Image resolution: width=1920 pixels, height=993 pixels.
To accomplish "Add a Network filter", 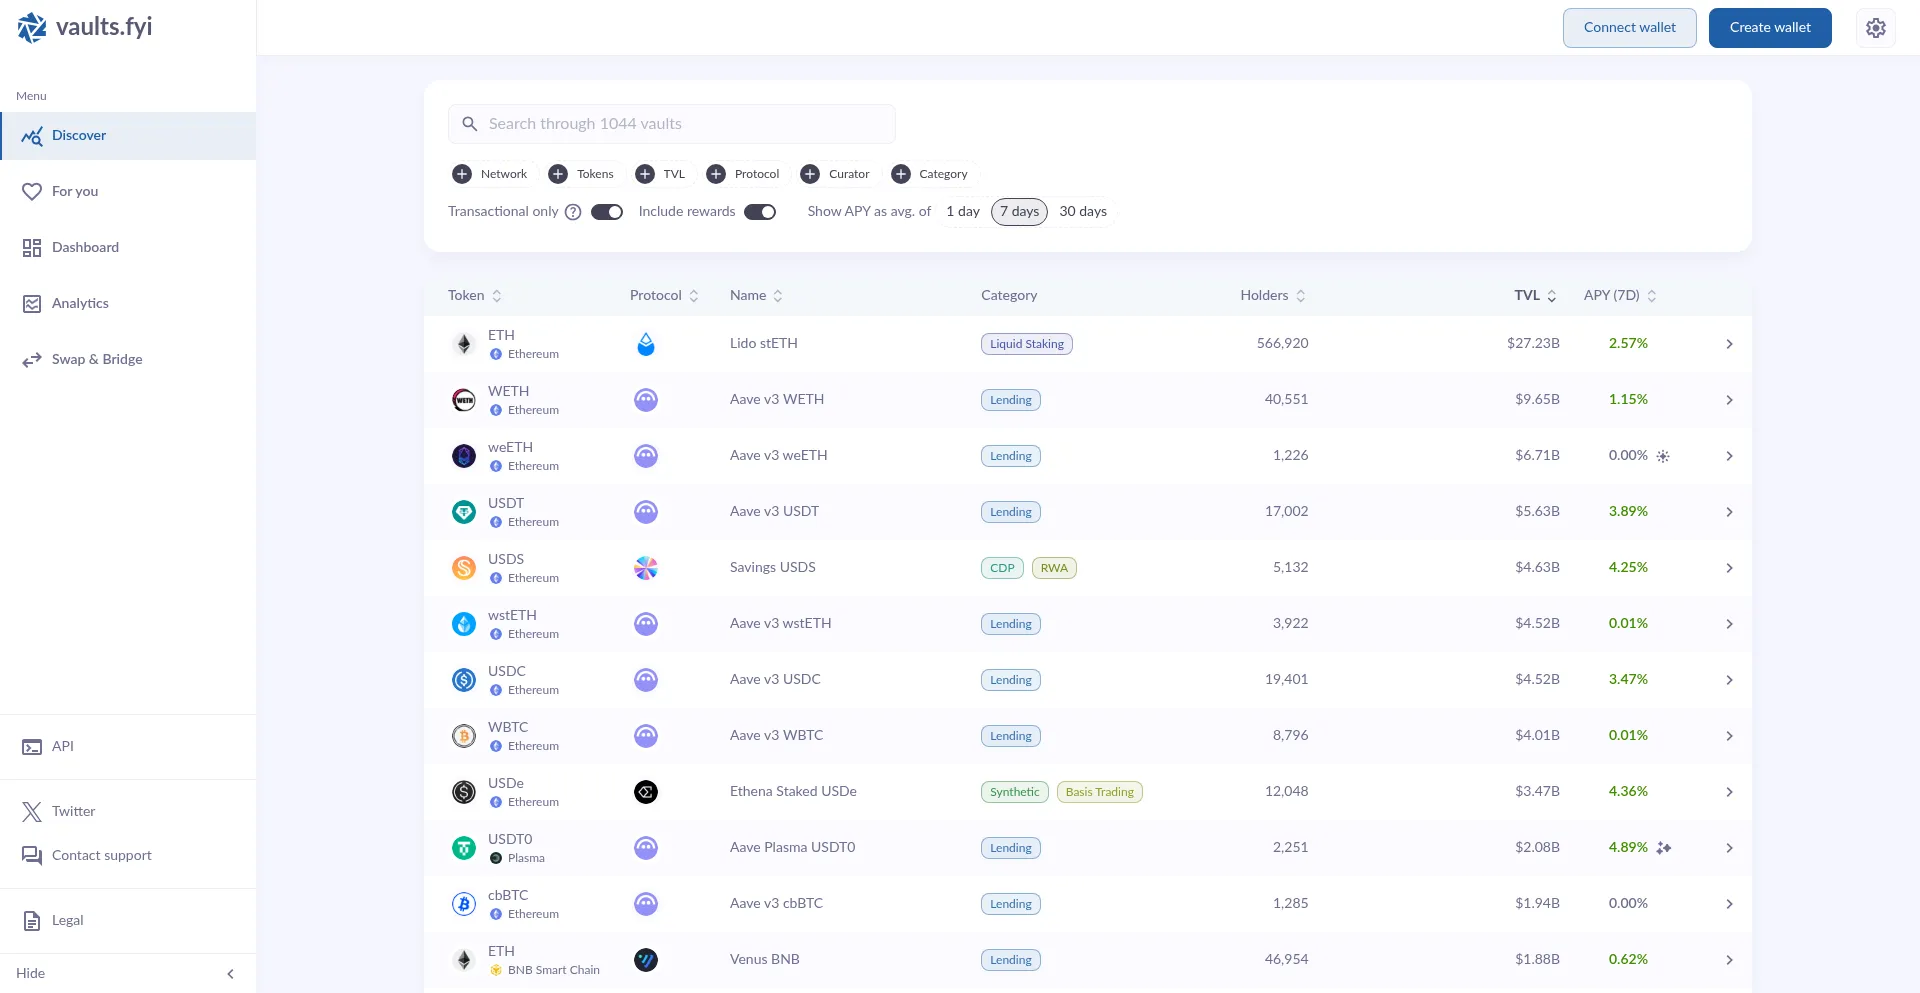I will pos(490,174).
